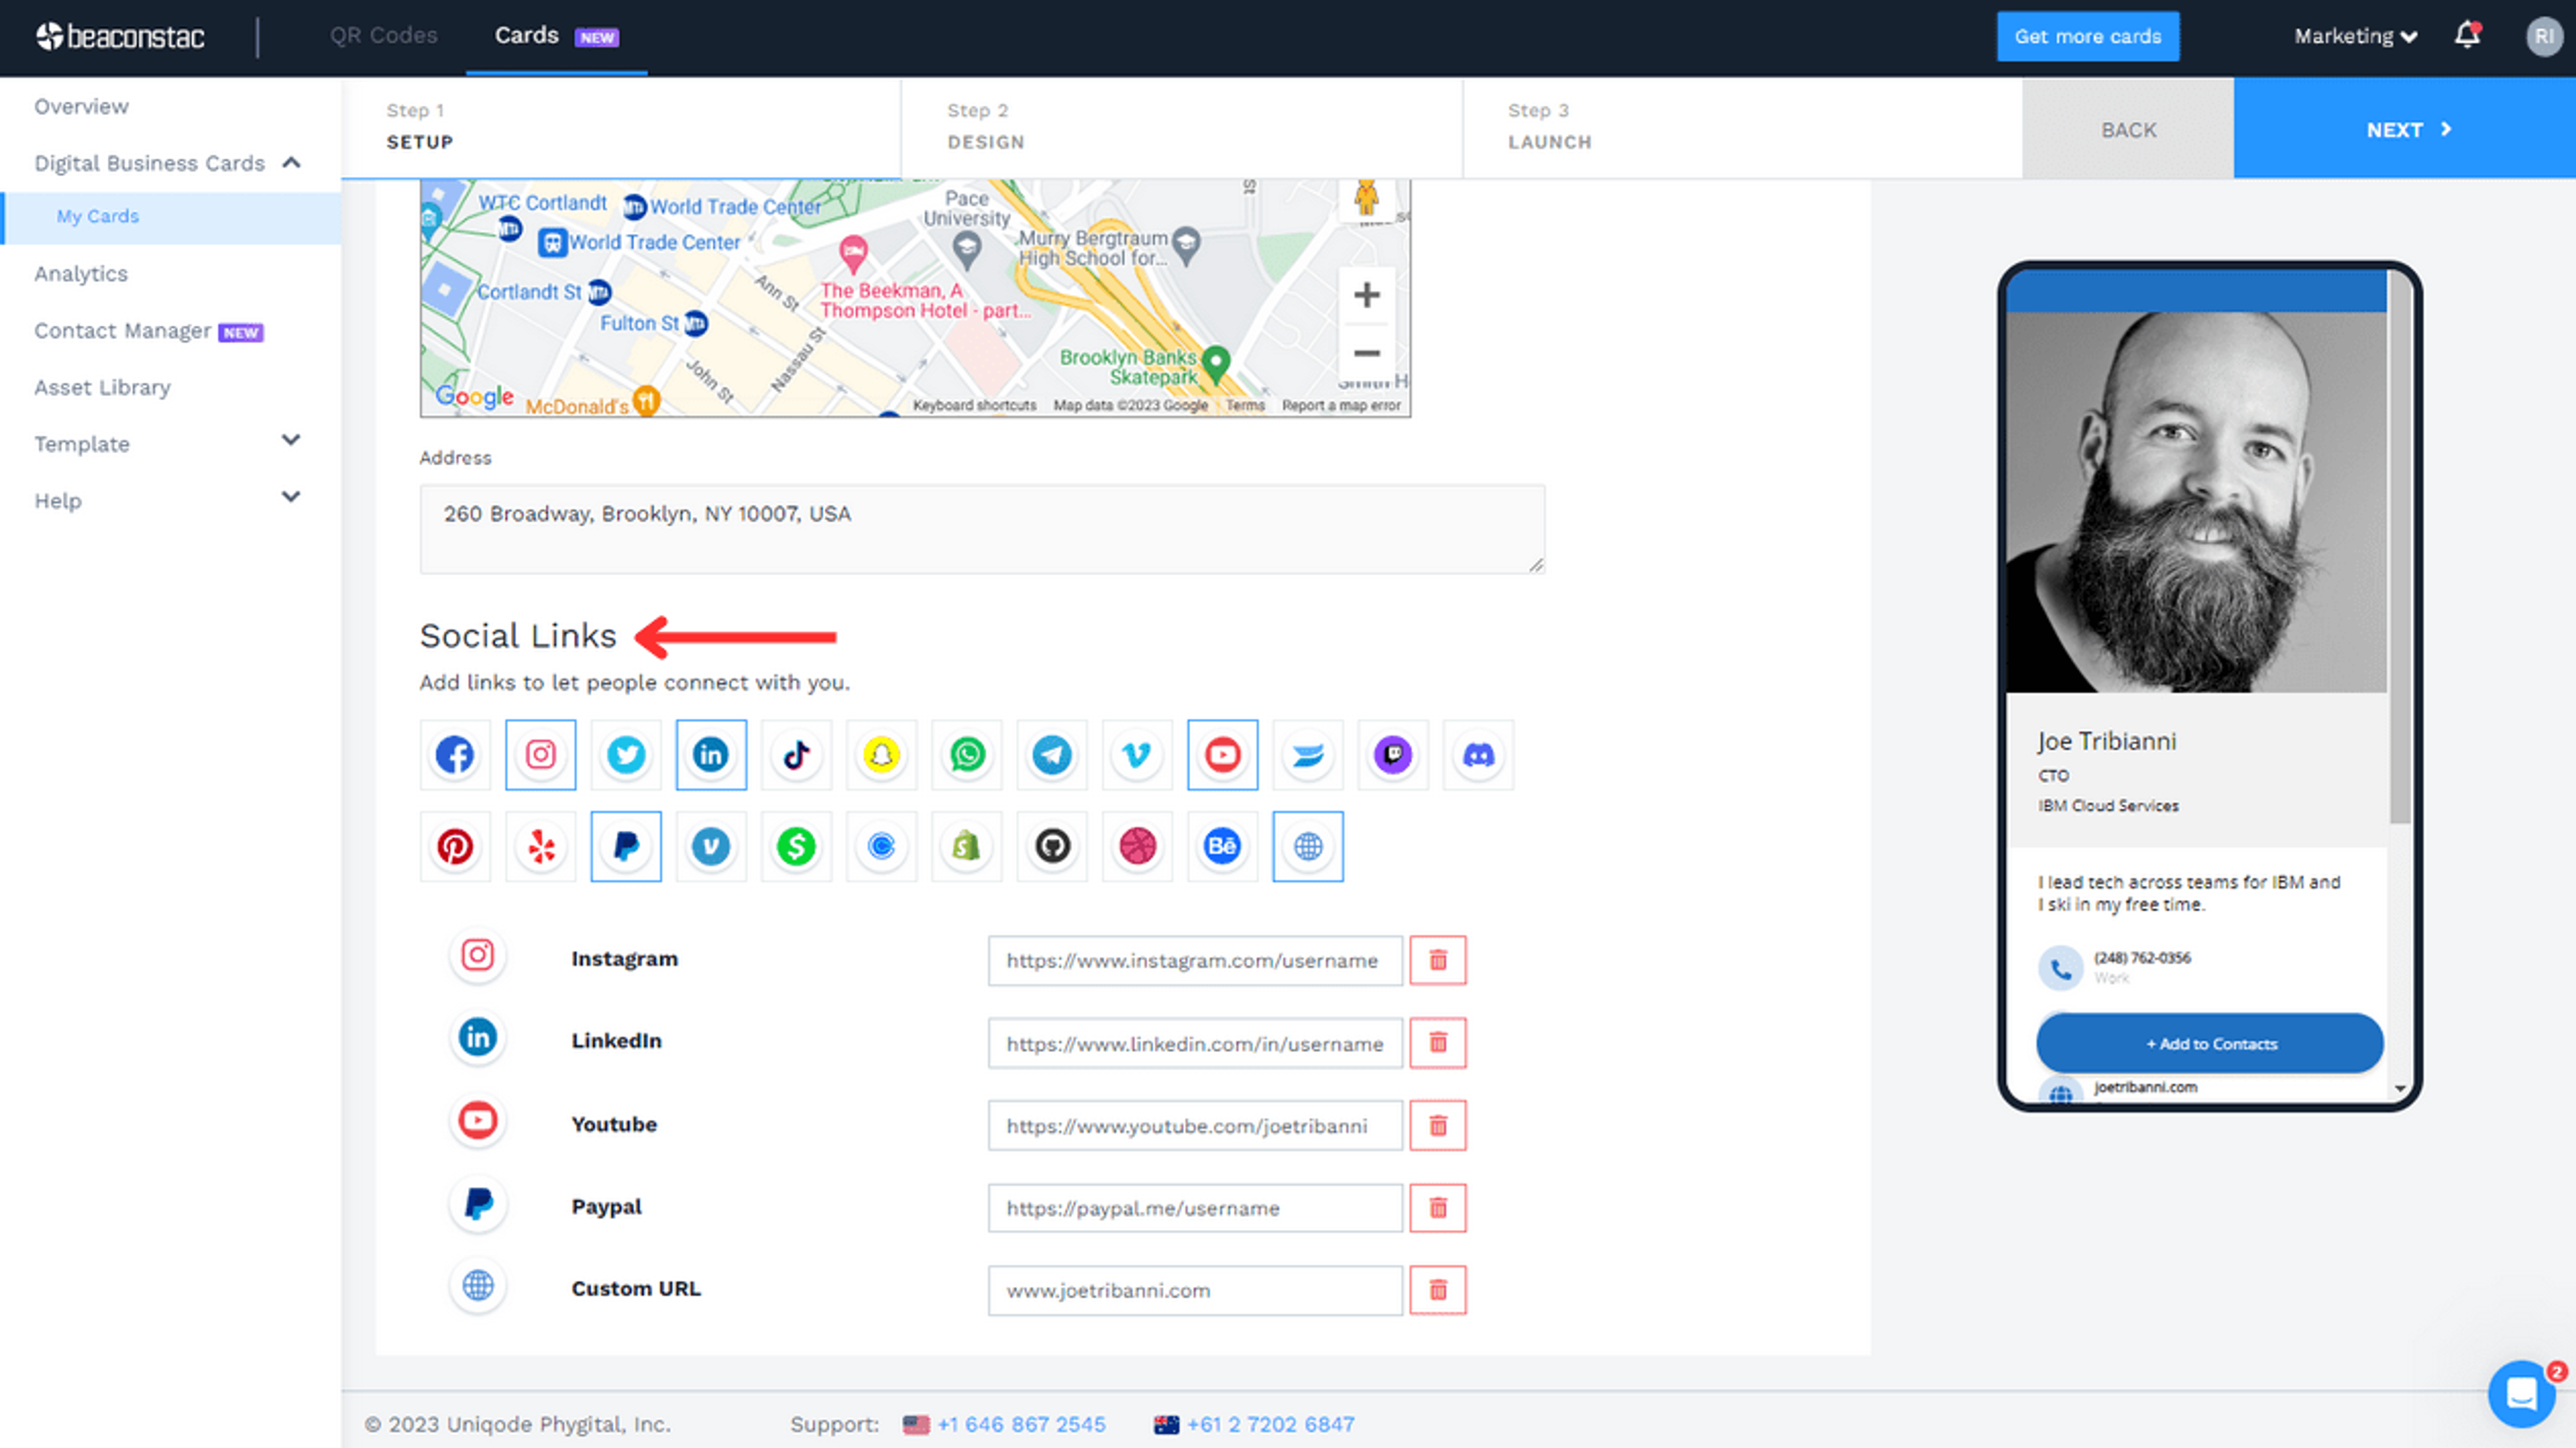Toggle the selected Instagram icon off

(540, 755)
